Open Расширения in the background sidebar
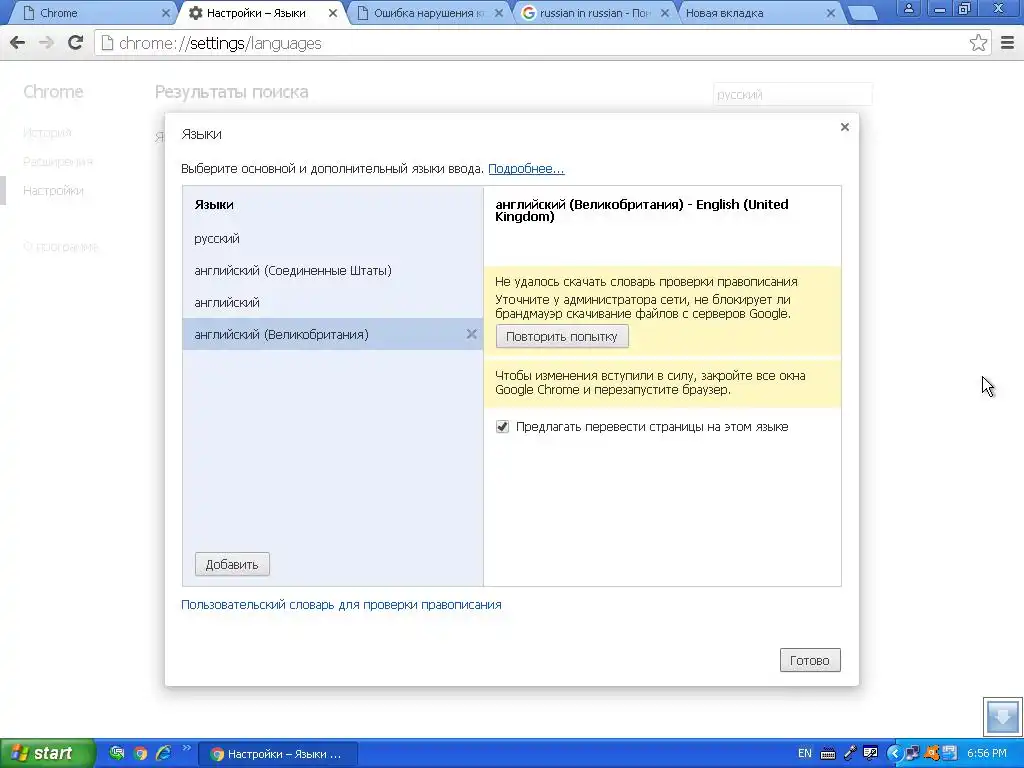Viewport: 1024px width, 768px height. point(58,161)
